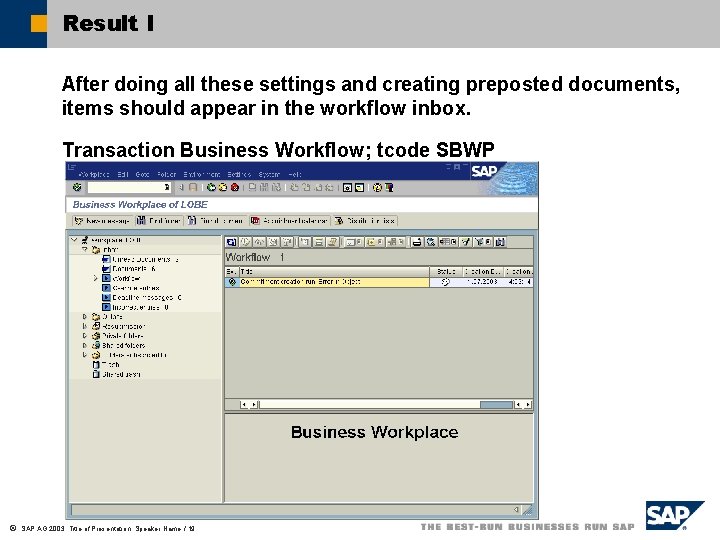The height and width of the screenshot is (540, 720).
Task: Click the worklist scrollbar far-right arrow
Action: click(x=528, y=405)
